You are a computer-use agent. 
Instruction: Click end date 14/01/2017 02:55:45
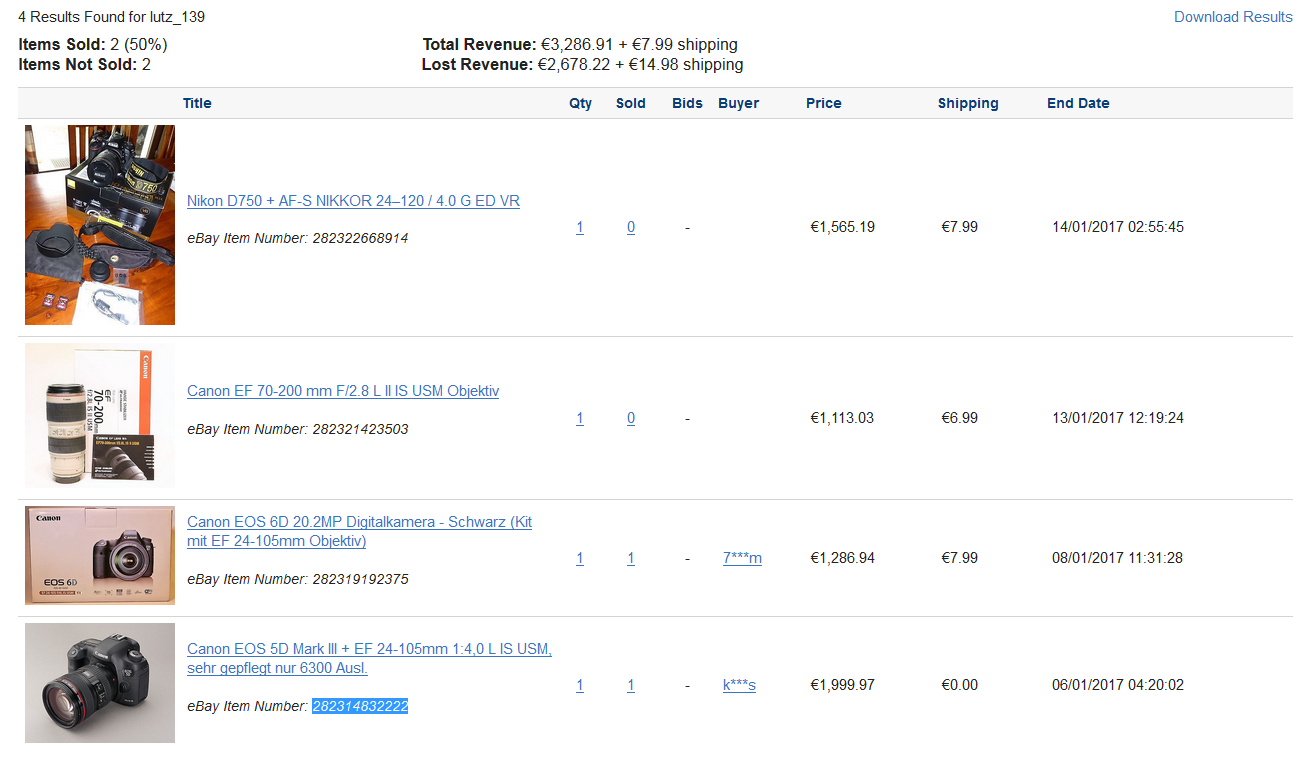(1118, 227)
